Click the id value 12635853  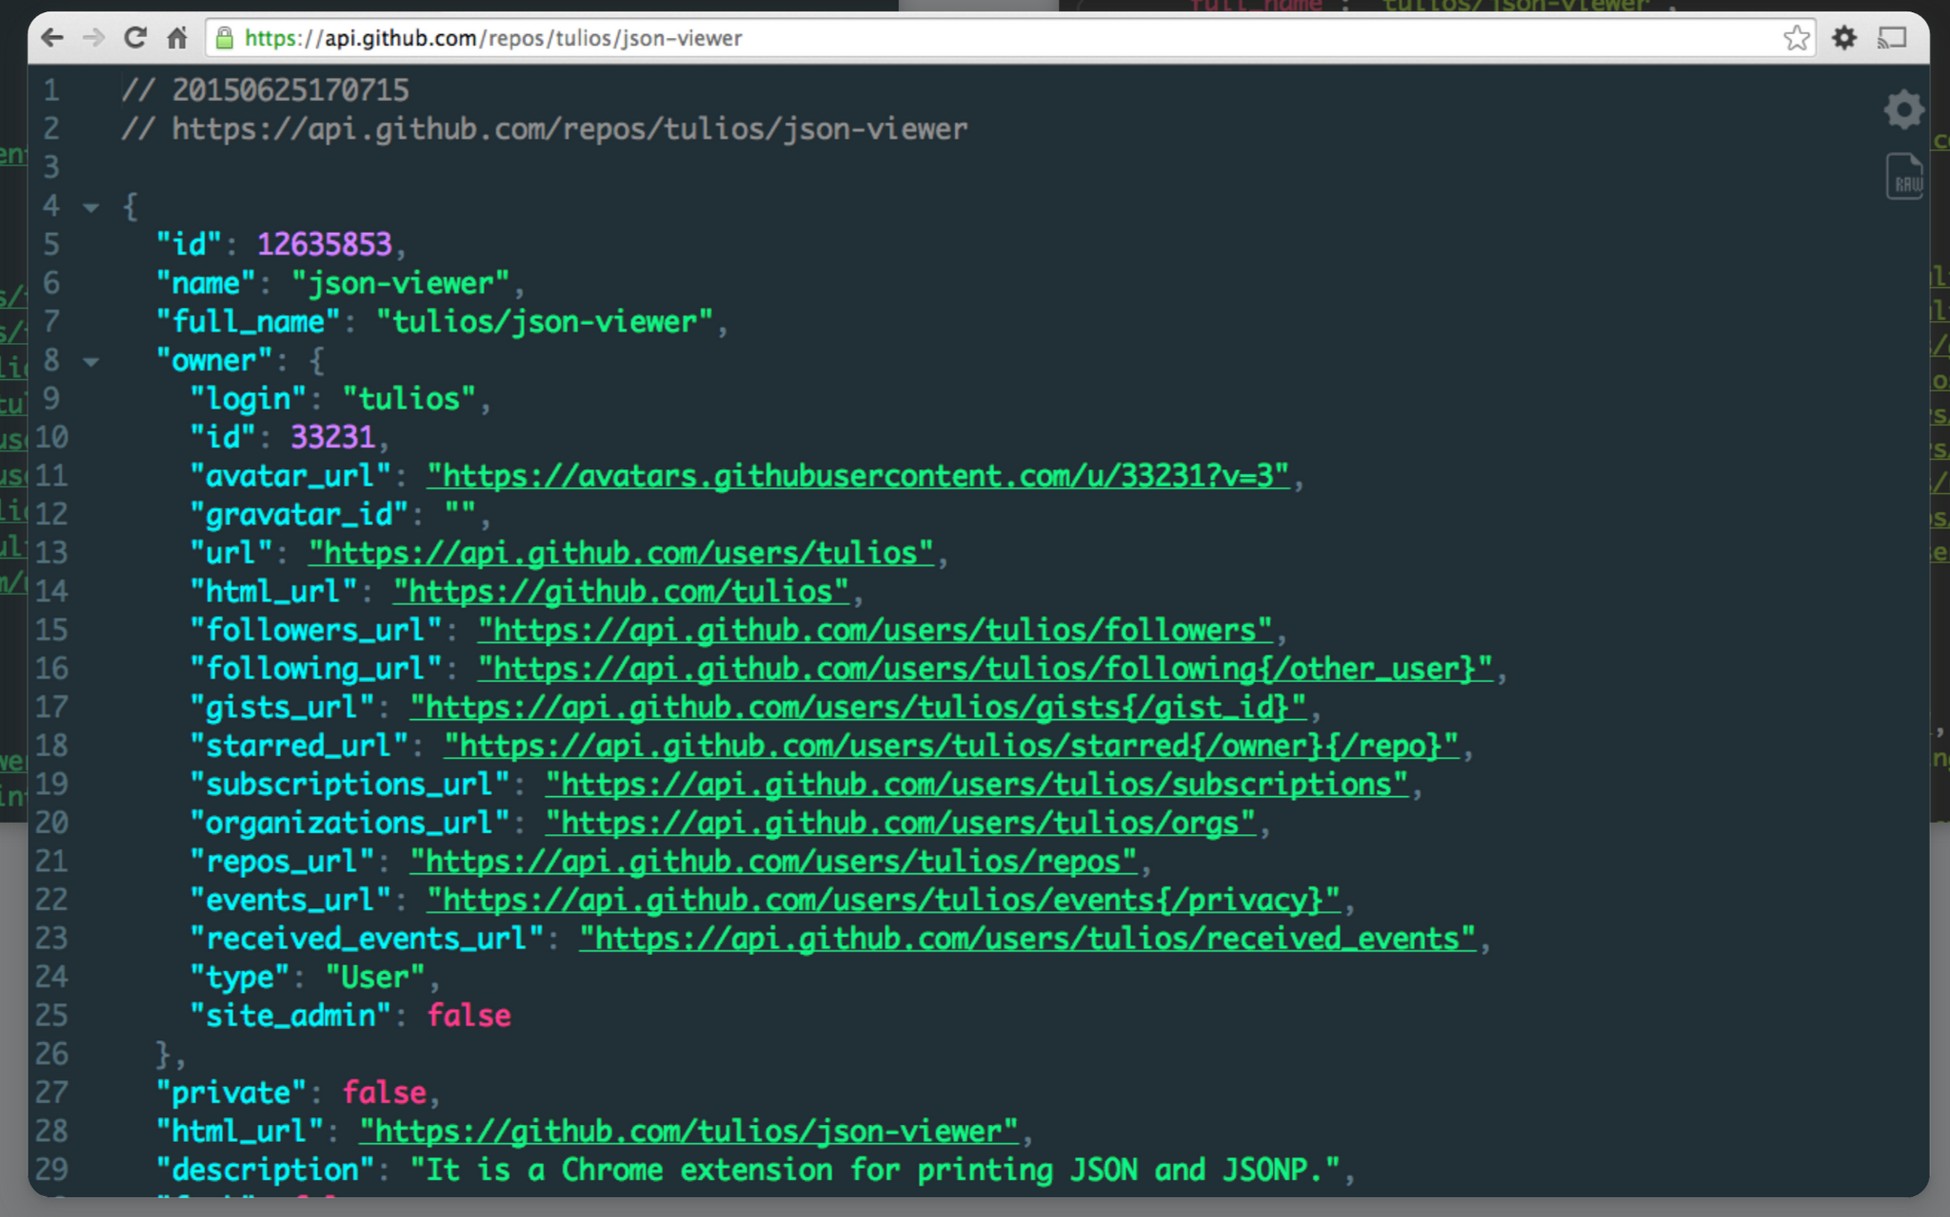tap(324, 244)
